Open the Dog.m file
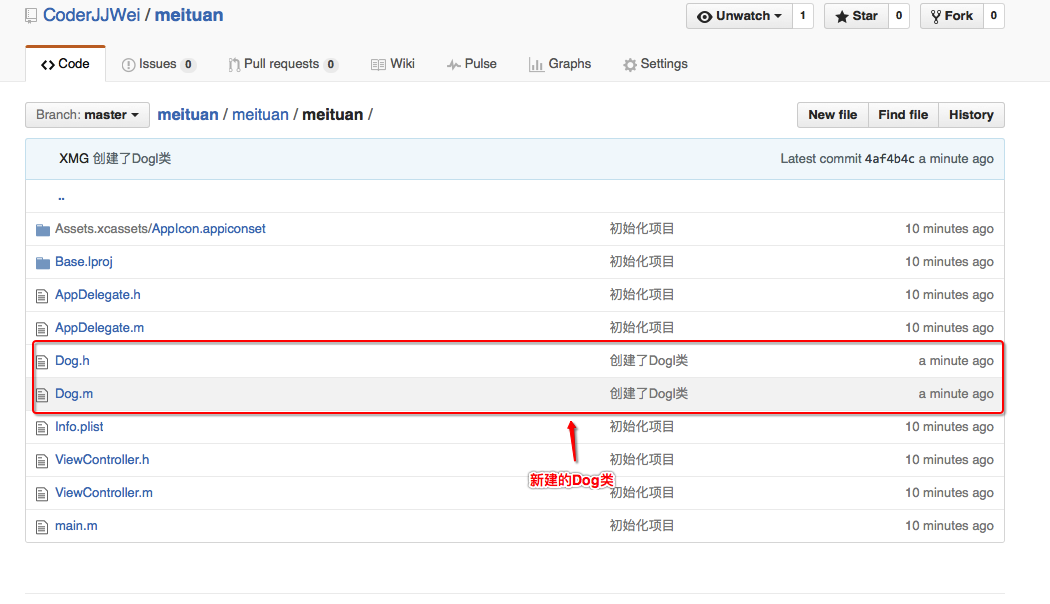 [74, 394]
